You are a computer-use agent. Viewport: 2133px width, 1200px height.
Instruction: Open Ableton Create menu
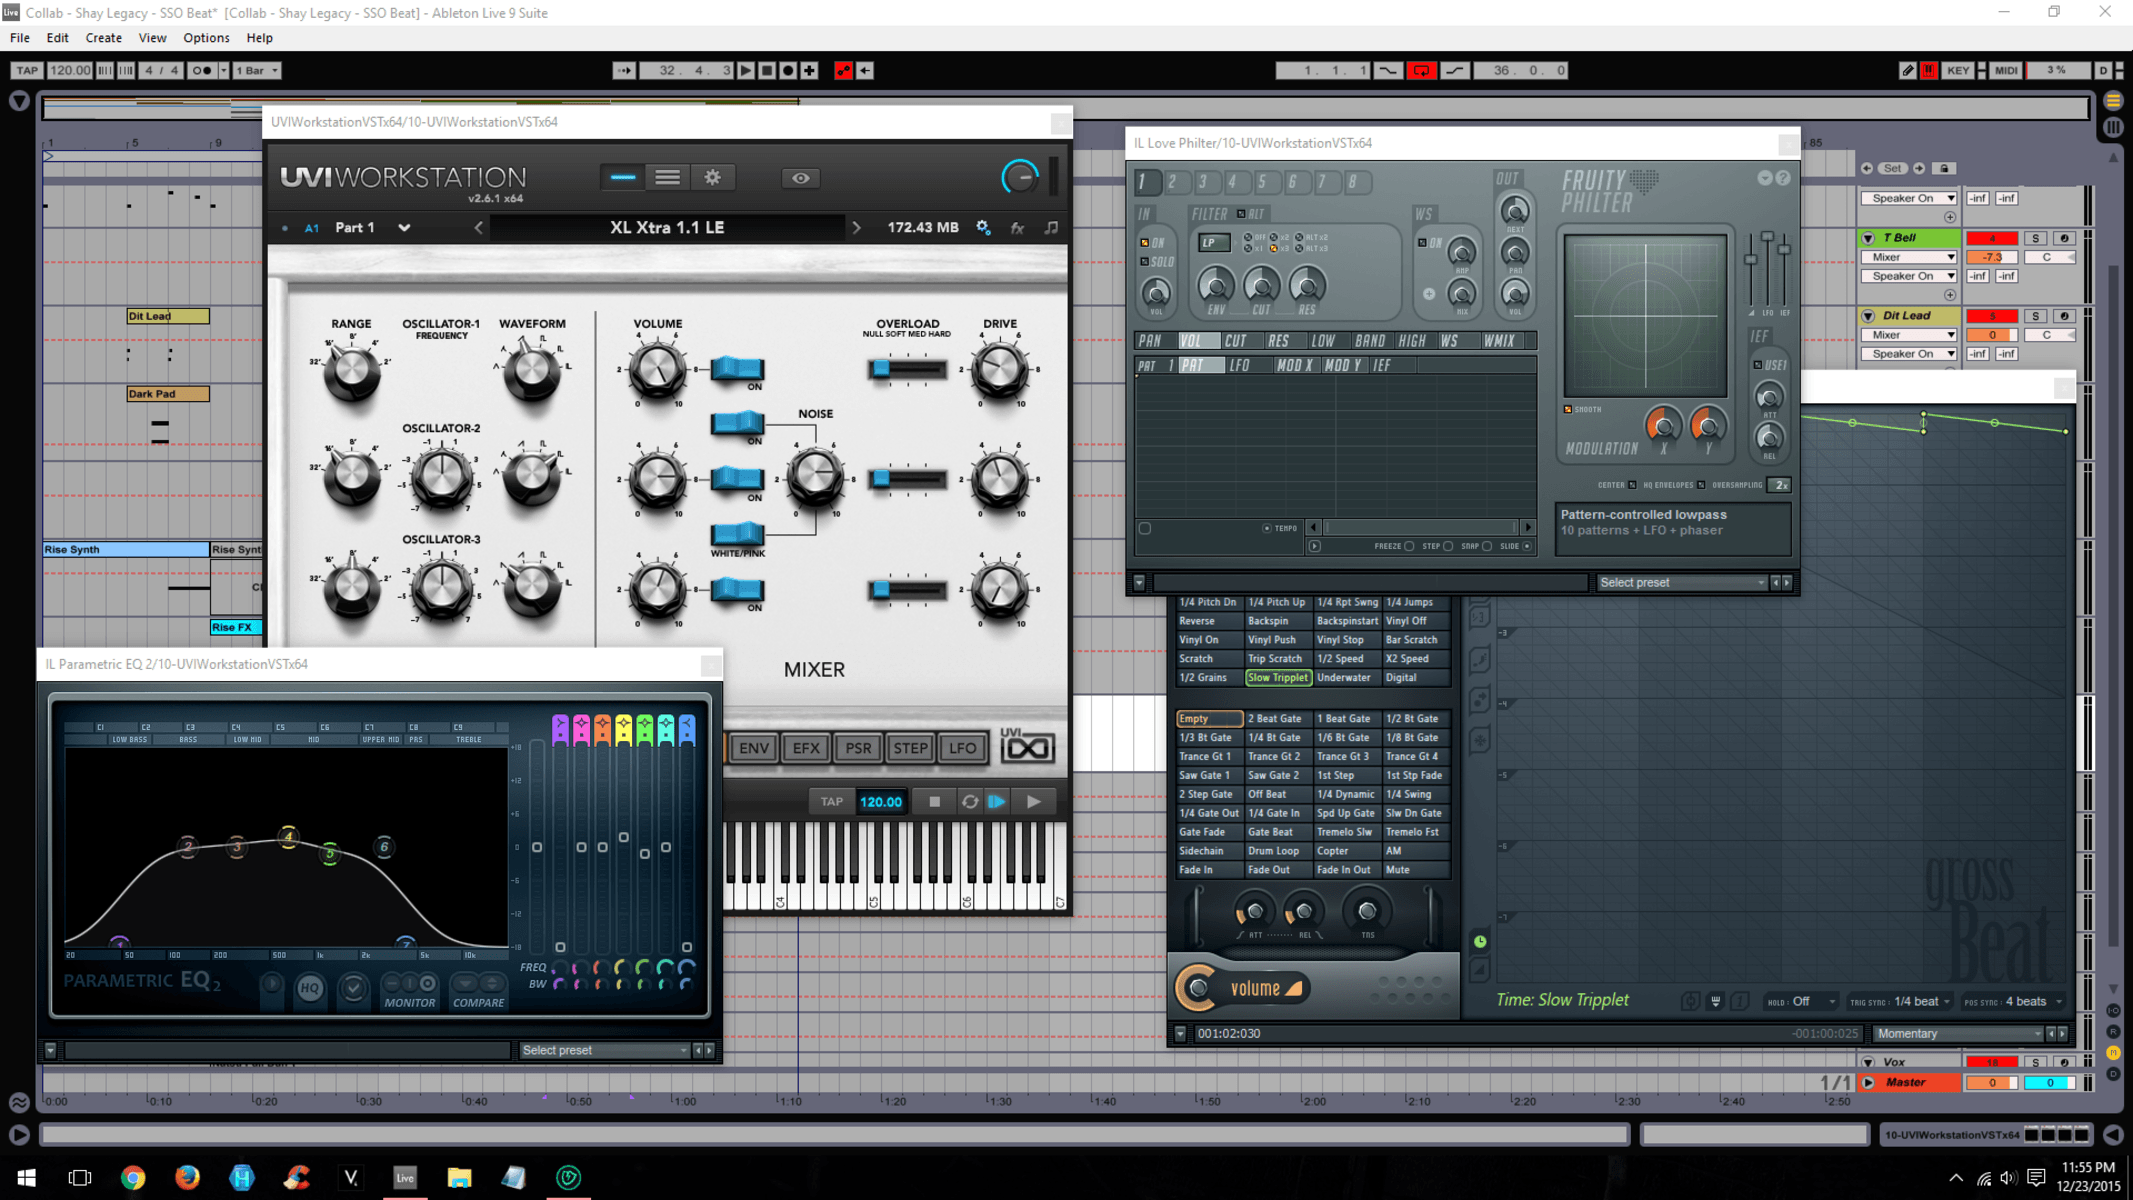tap(103, 38)
